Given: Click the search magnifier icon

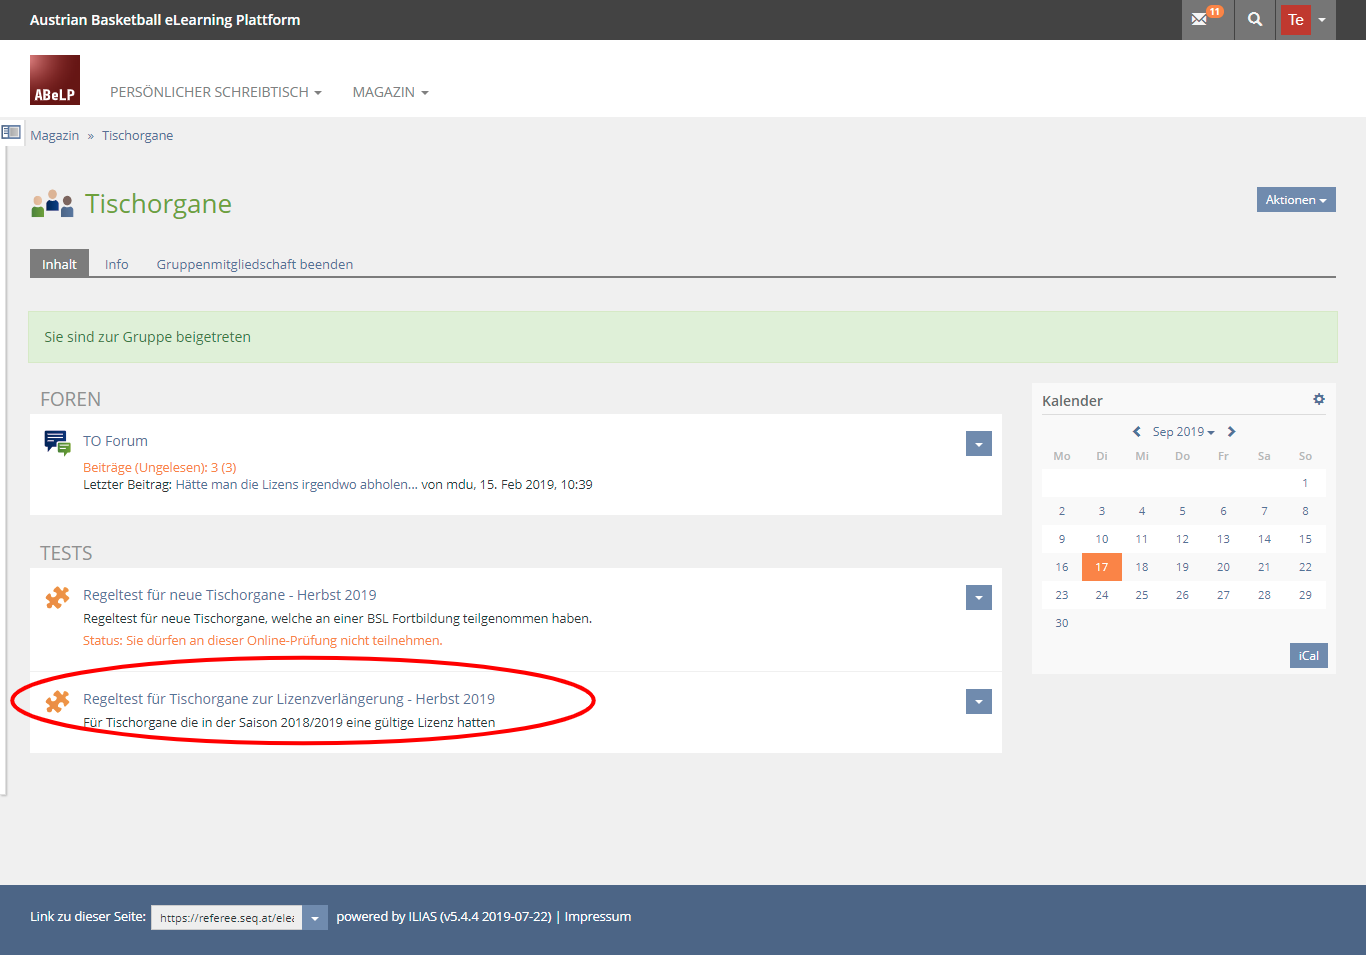Looking at the screenshot, I should coord(1255,20).
